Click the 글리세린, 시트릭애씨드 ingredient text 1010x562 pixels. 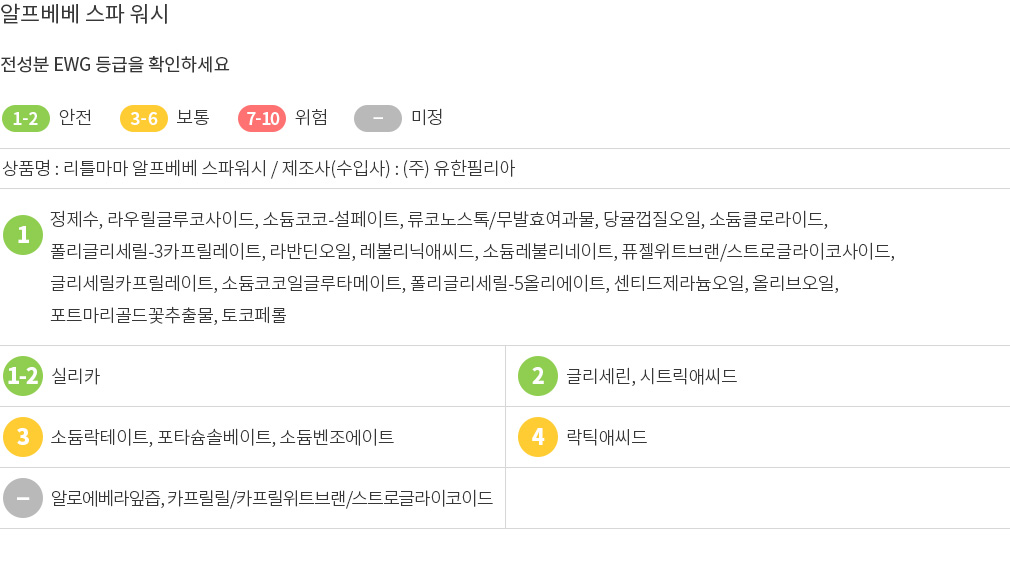coord(651,376)
